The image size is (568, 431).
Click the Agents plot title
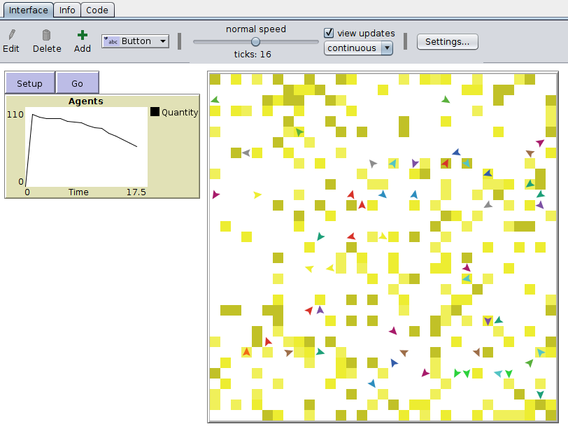[x=86, y=101]
